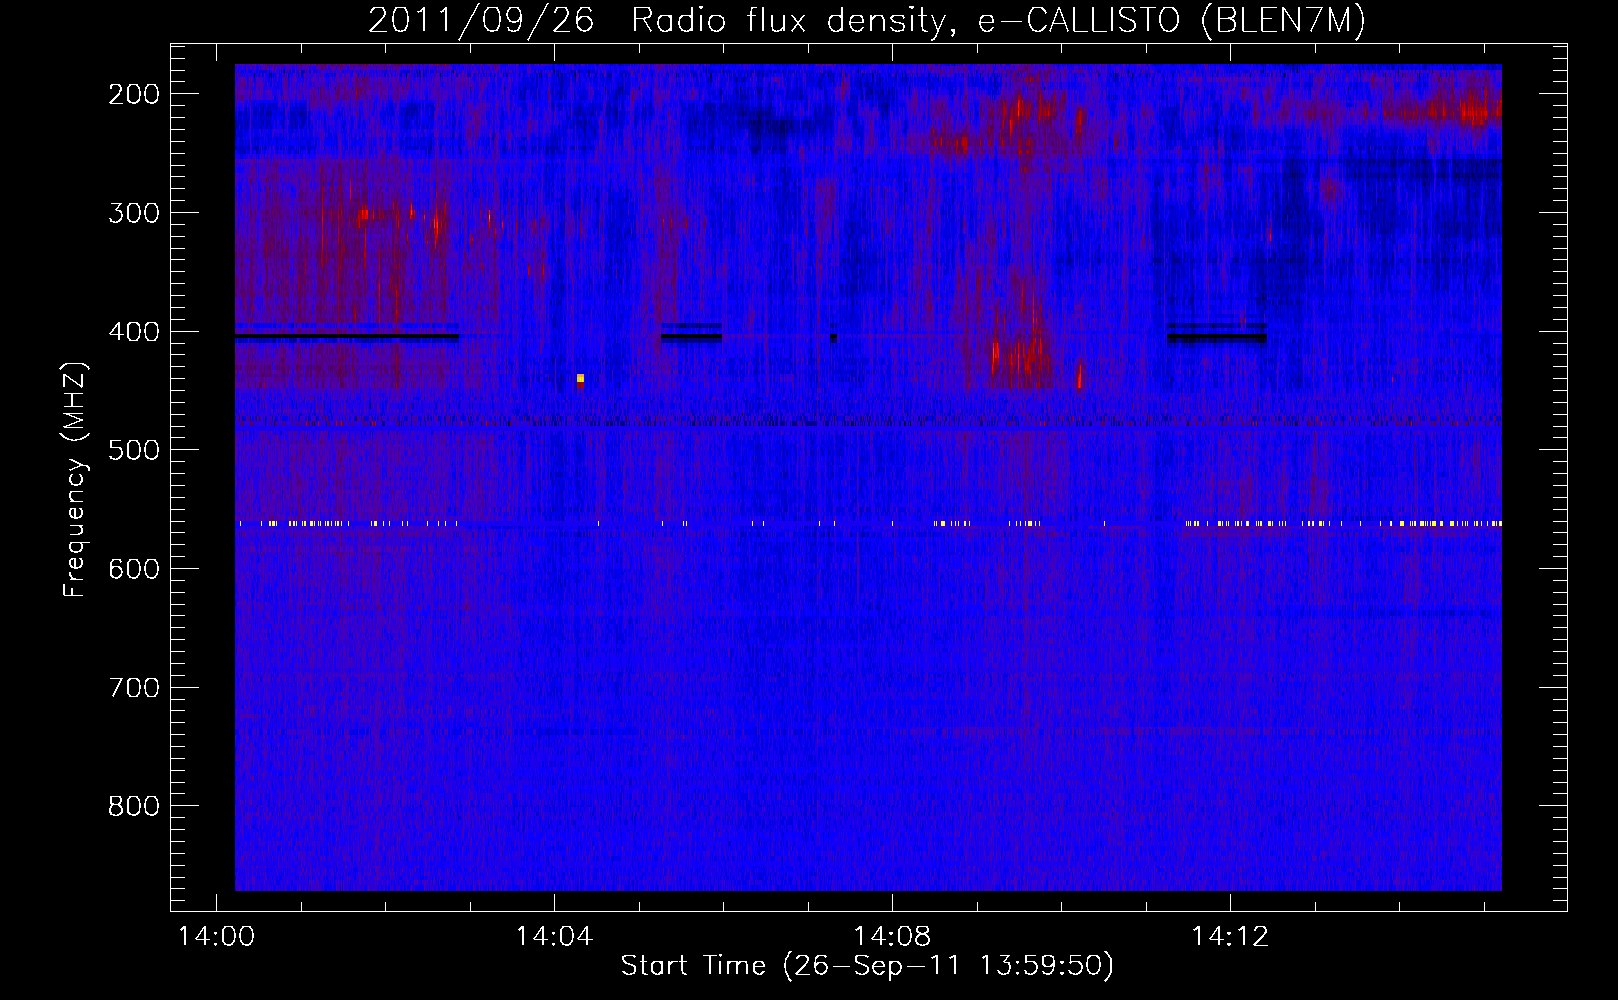Click the 14:04 time tick label

tap(554, 937)
